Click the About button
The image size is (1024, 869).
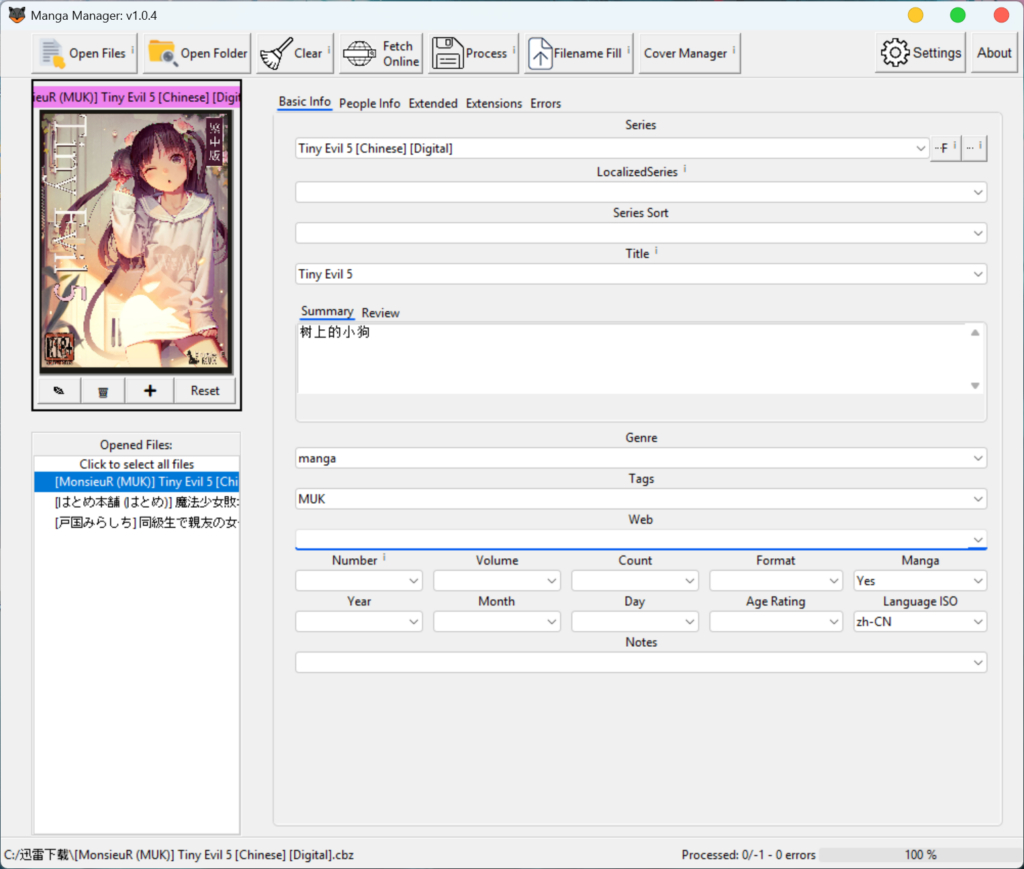point(994,53)
